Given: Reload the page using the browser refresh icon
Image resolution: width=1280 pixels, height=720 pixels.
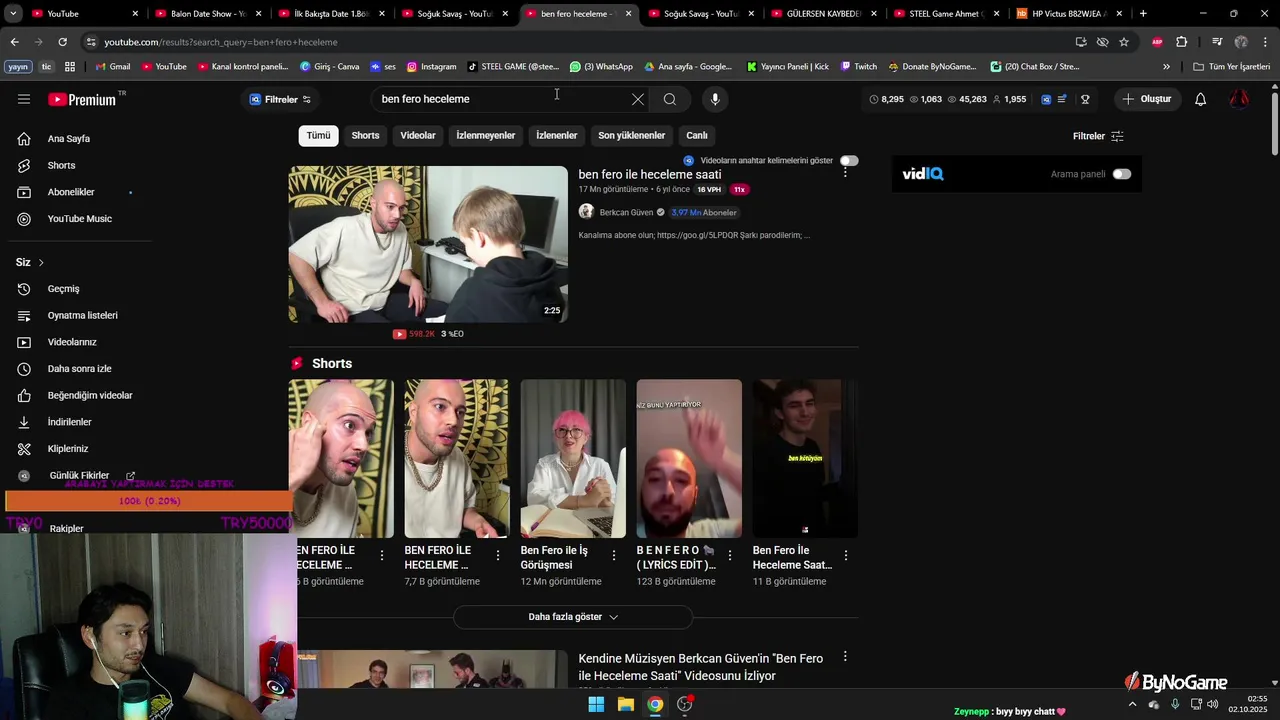Looking at the screenshot, I should (62, 42).
